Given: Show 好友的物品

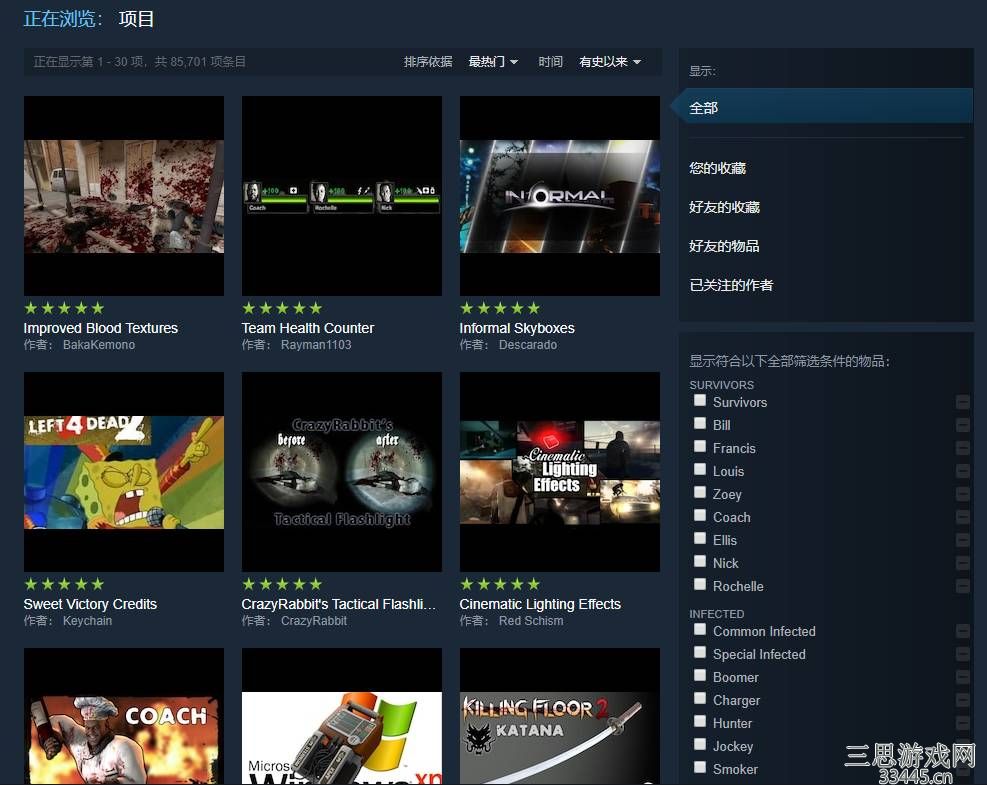Looking at the screenshot, I should click(x=724, y=246).
